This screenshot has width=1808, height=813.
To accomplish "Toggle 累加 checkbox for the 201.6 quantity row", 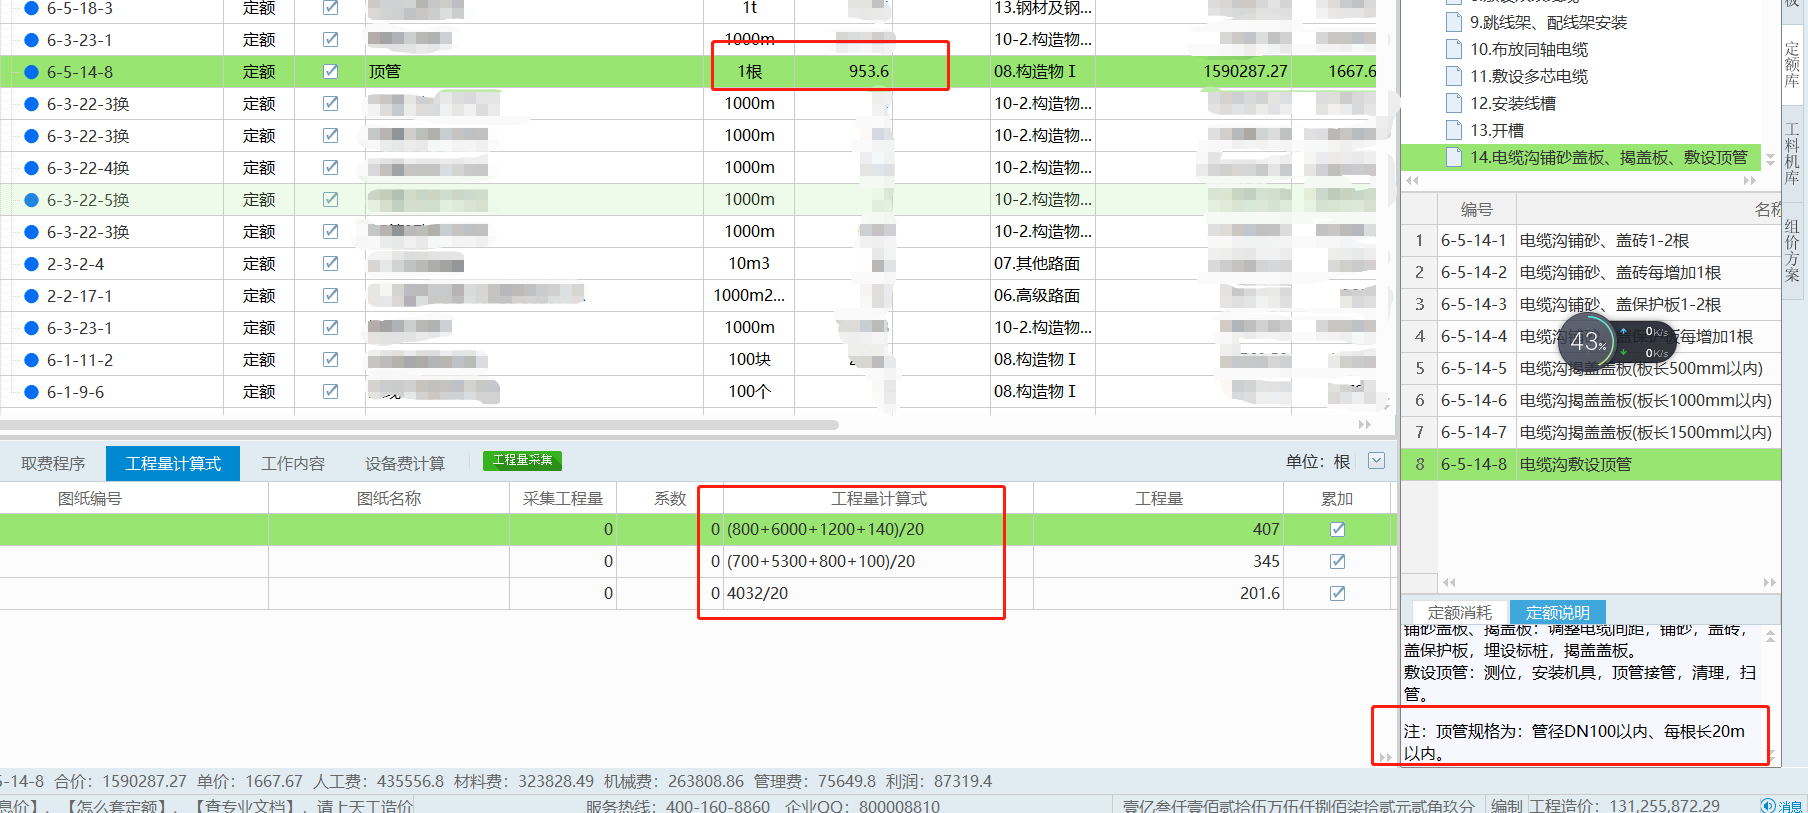I will tap(1337, 593).
